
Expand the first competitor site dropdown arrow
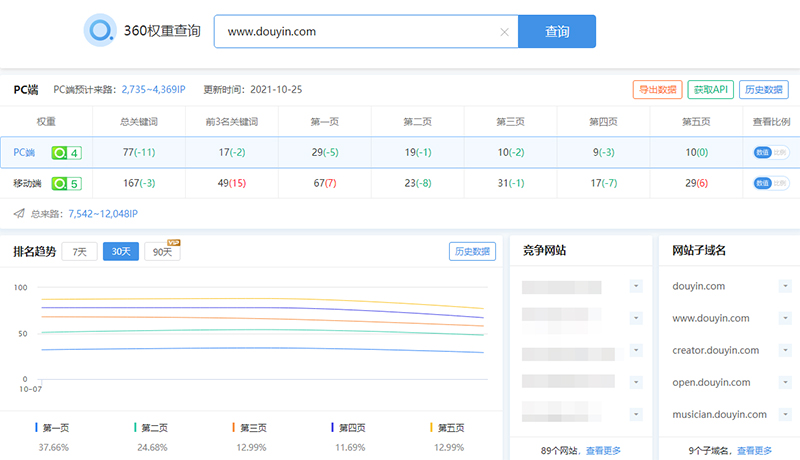[636, 286]
